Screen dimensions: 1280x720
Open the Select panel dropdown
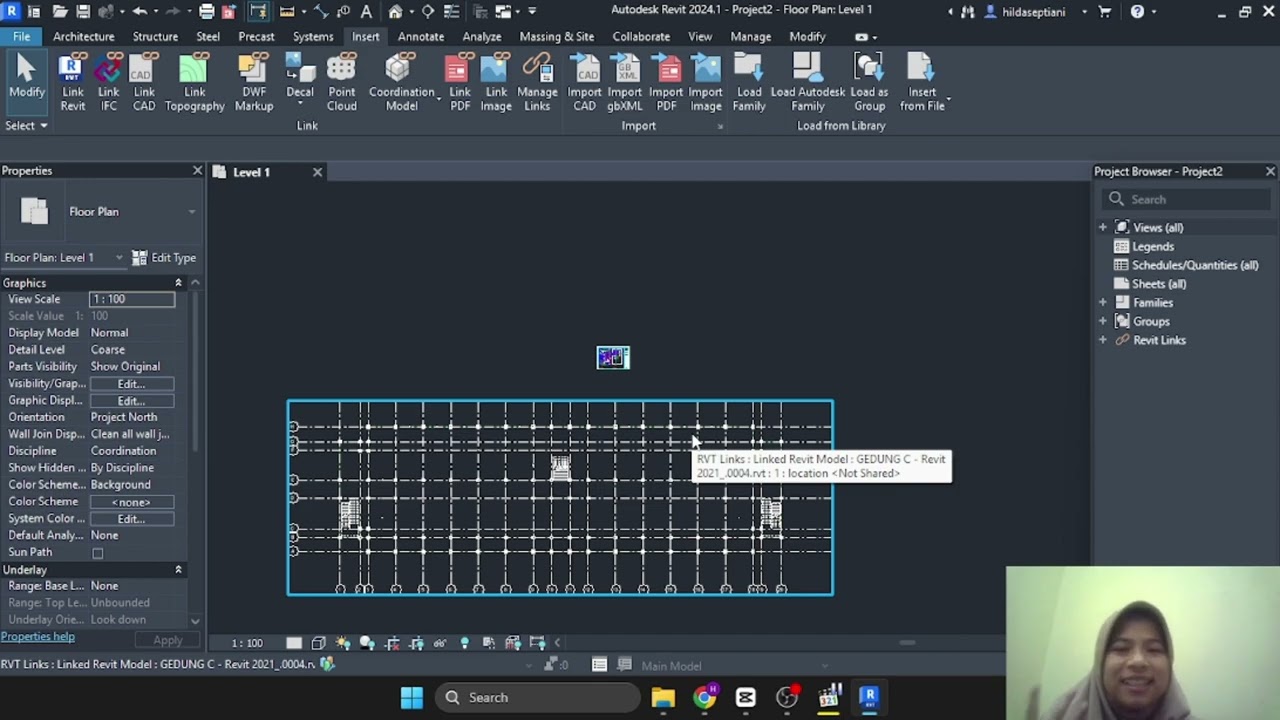point(26,126)
